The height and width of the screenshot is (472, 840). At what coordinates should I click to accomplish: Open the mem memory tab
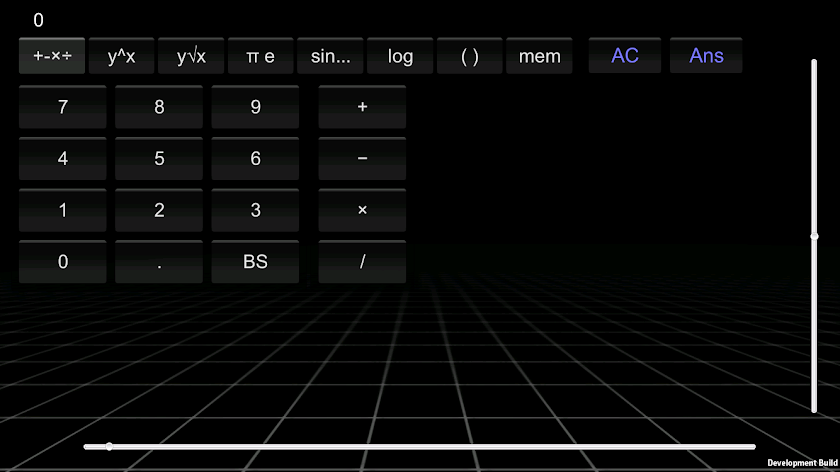coord(539,56)
